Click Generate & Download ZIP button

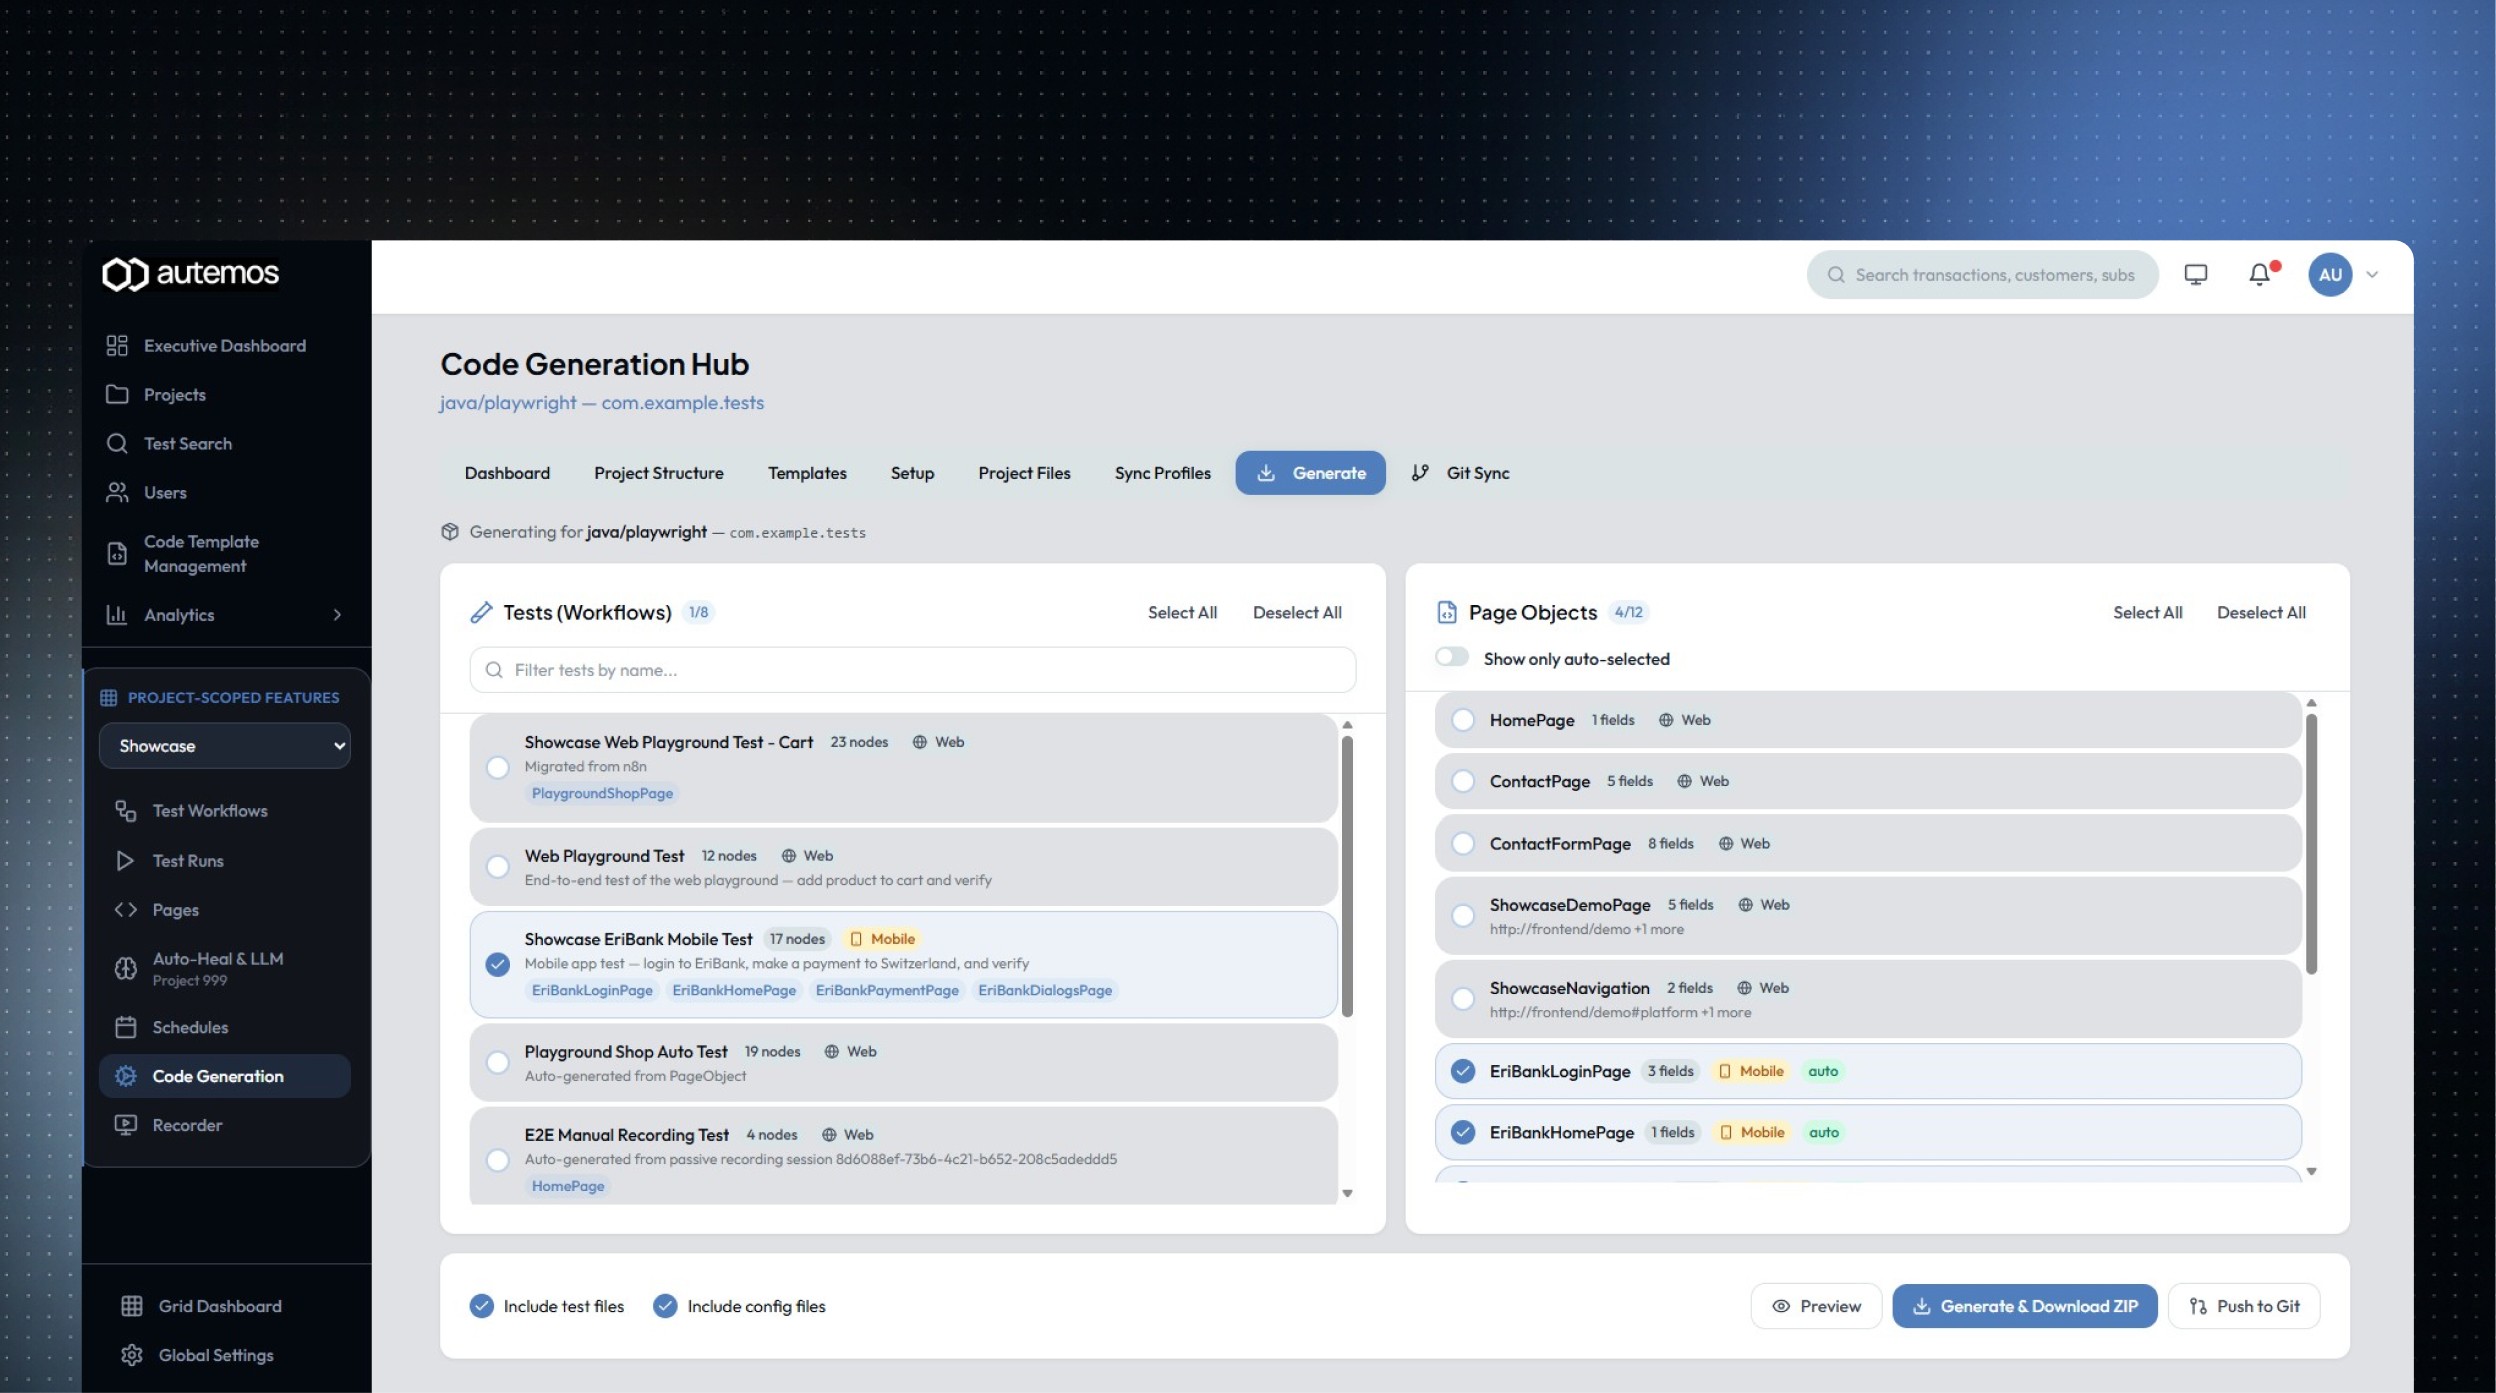tap(2024, 1306)
